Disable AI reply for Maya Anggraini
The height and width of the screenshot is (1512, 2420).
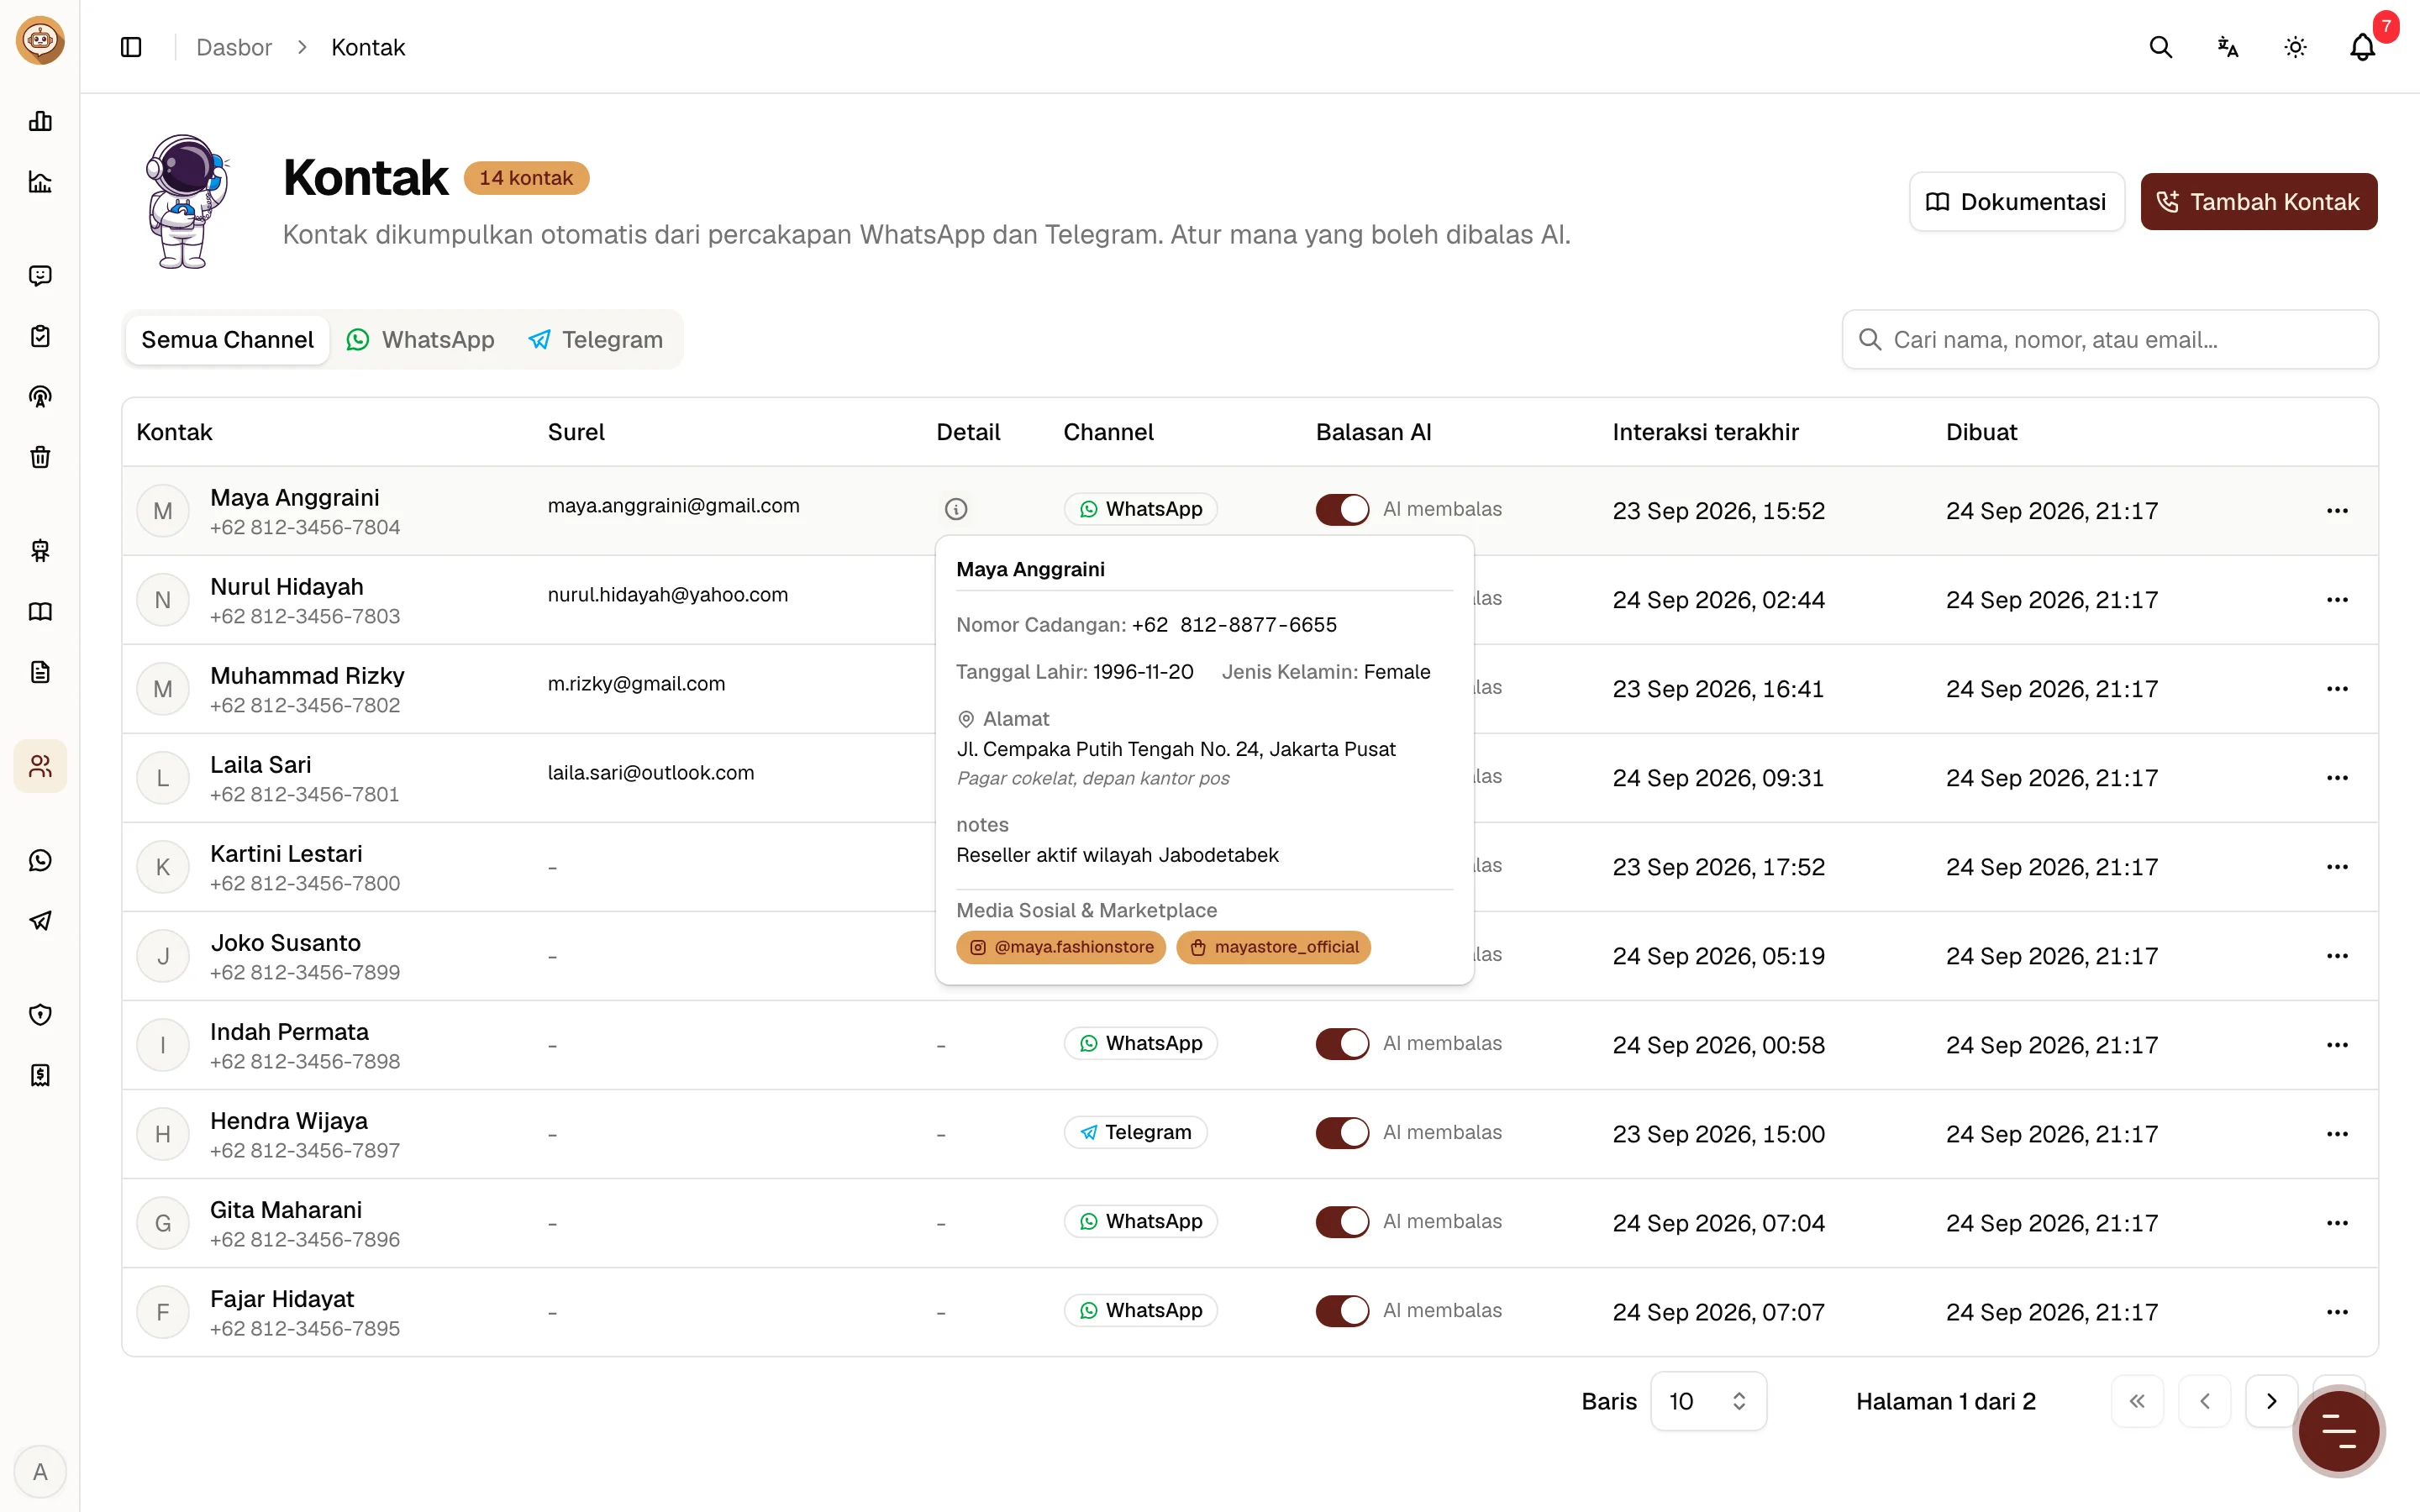pyautogui.click(x=1342, y=509)
